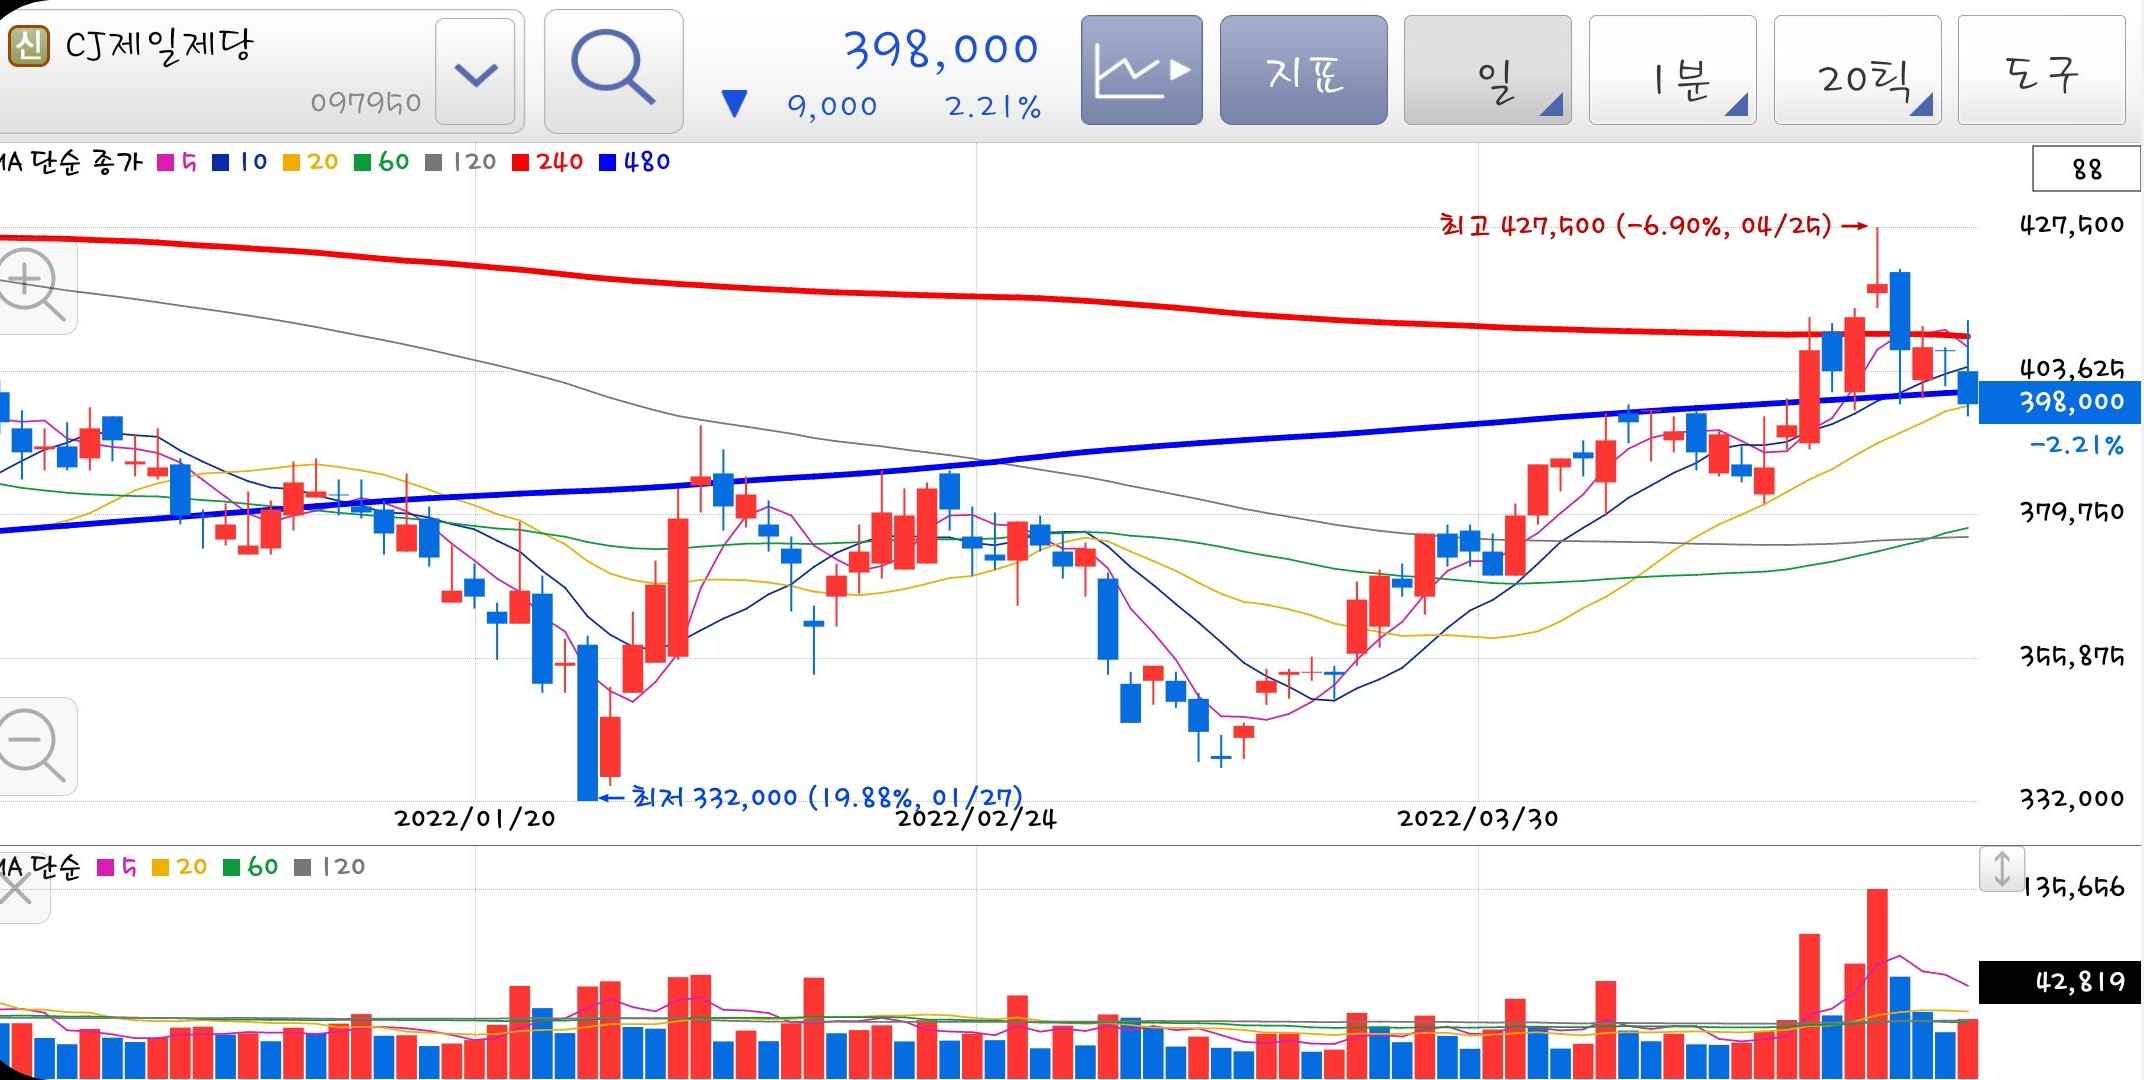The image size is (2144, 1080).
Task: Tap the volume MA 120 gray legend swatch
Action: tap(303, 867)
